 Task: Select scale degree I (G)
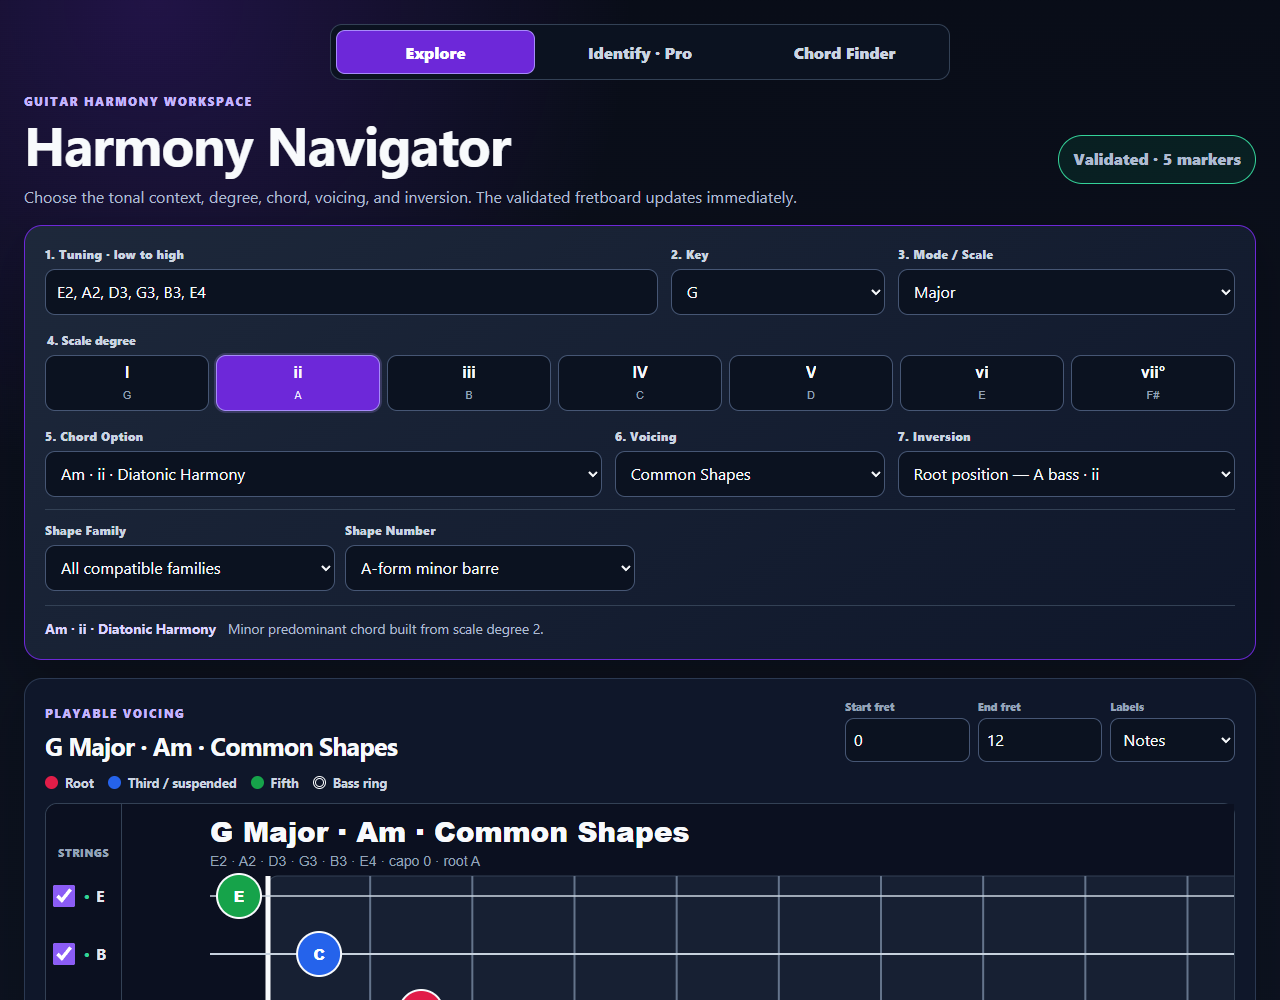[127, 382]
